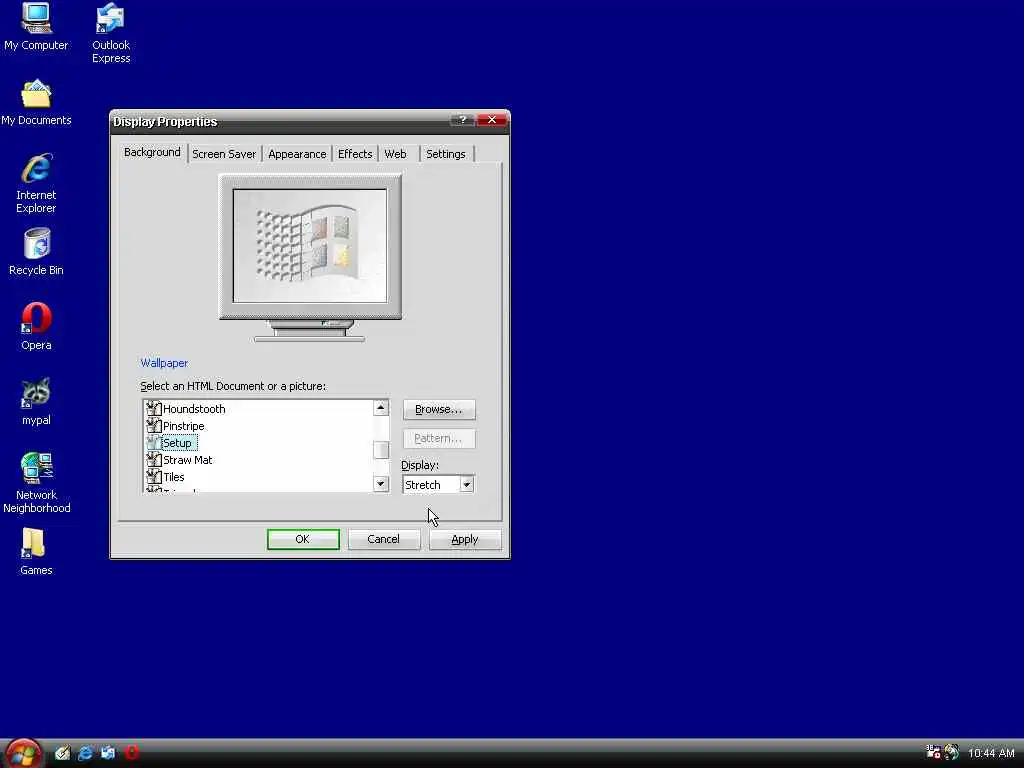Viewport: 1024px width, 768px height.
Task: Select the Opera desktop shortcut
Action: pyautogui.click(x=36, y=327)
